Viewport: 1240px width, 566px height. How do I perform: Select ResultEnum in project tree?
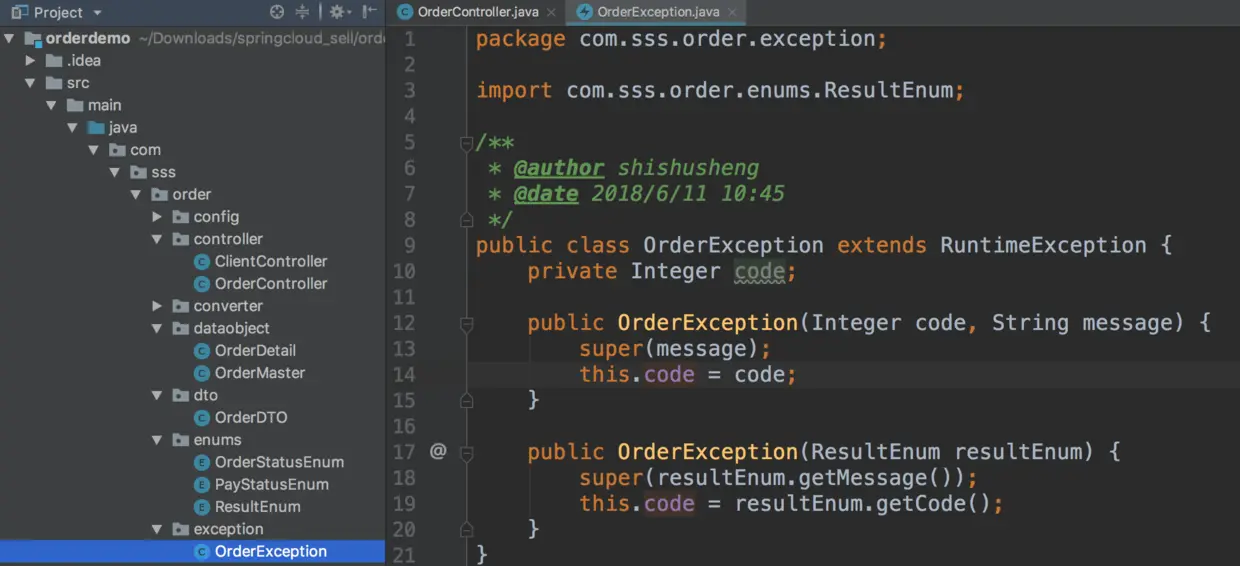pos(258,506)
